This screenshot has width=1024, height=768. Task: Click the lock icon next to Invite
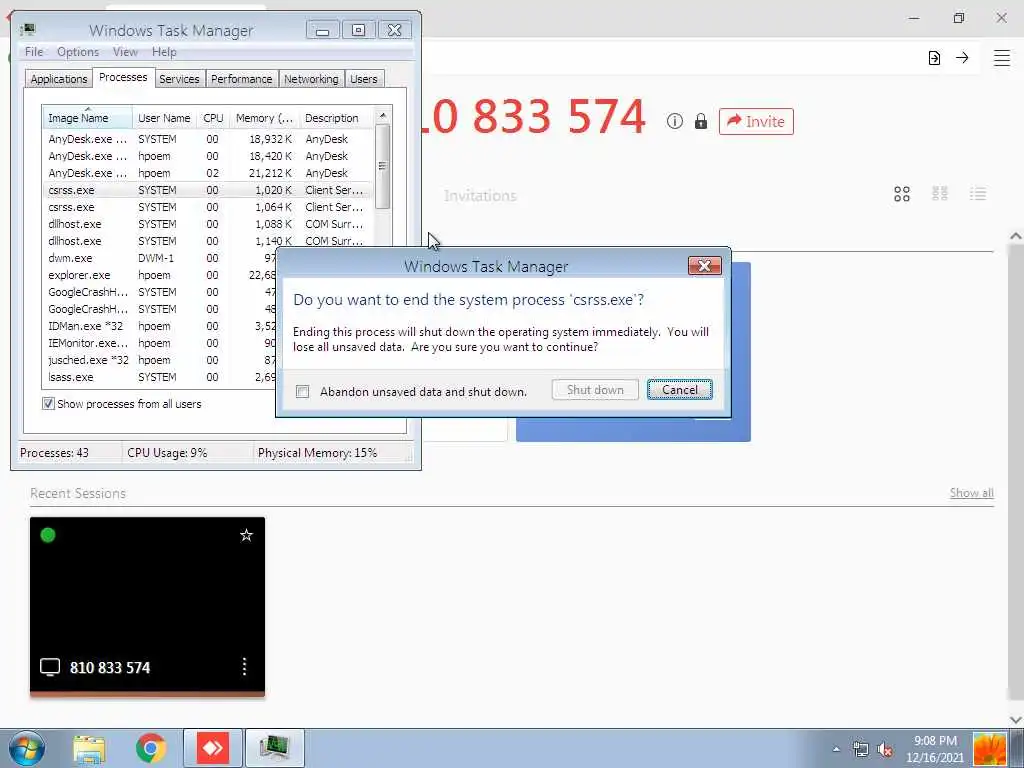[x=701, y=121]
